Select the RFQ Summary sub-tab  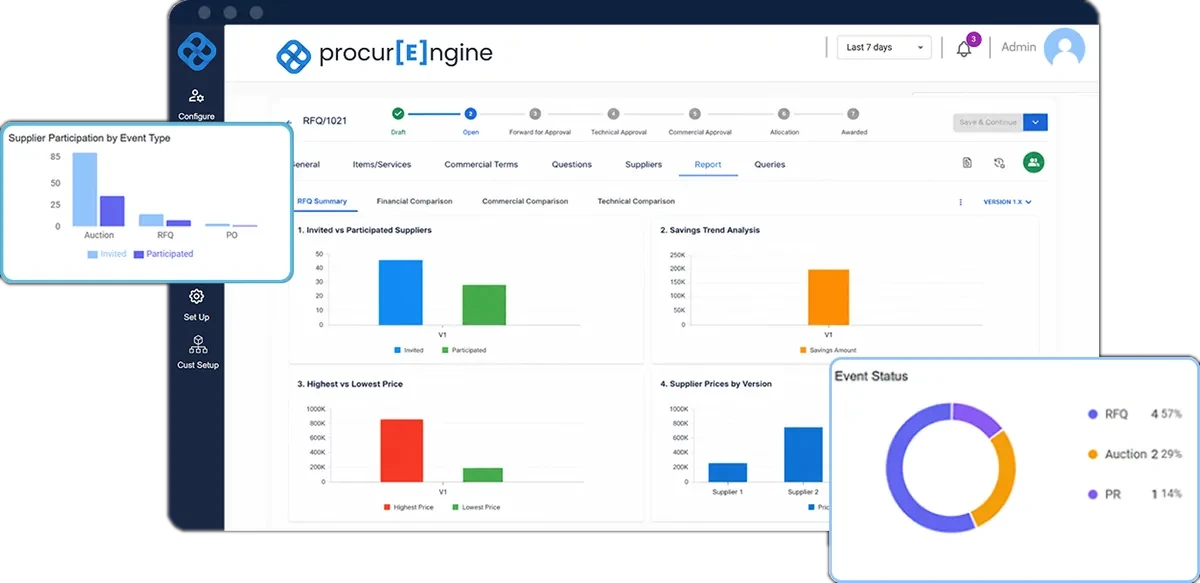tap(322, 201)
